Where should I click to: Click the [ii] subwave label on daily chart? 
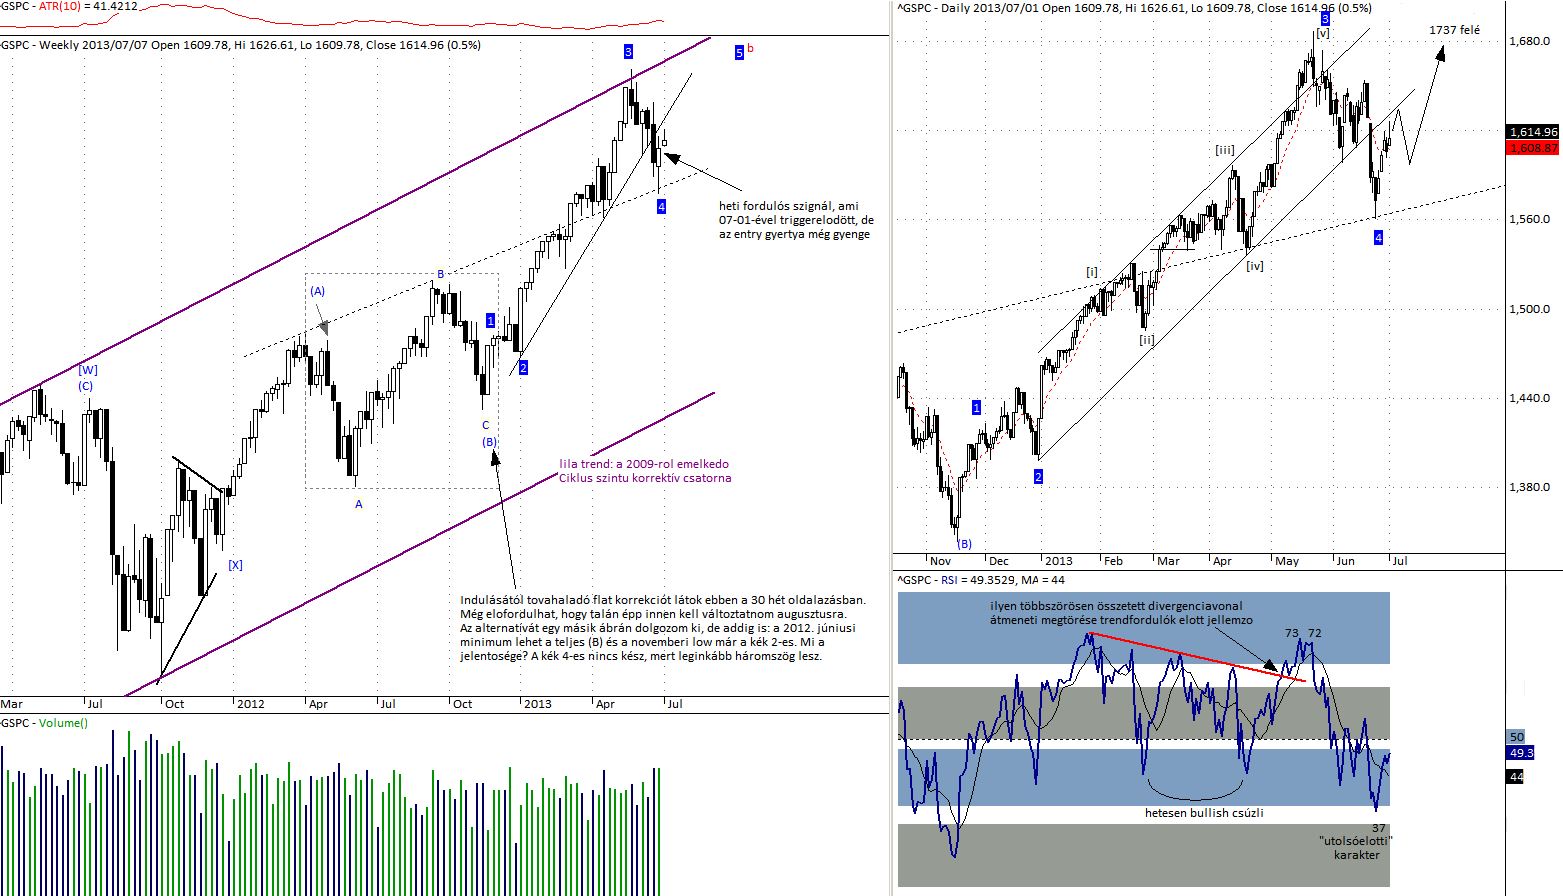tap(1147, 340)
